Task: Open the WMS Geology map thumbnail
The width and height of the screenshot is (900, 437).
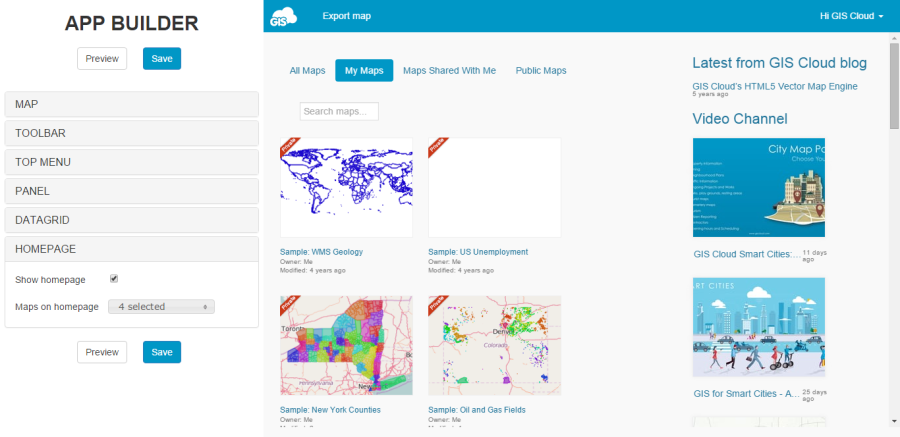Action: pyautogui.click(x=347, y=187)
